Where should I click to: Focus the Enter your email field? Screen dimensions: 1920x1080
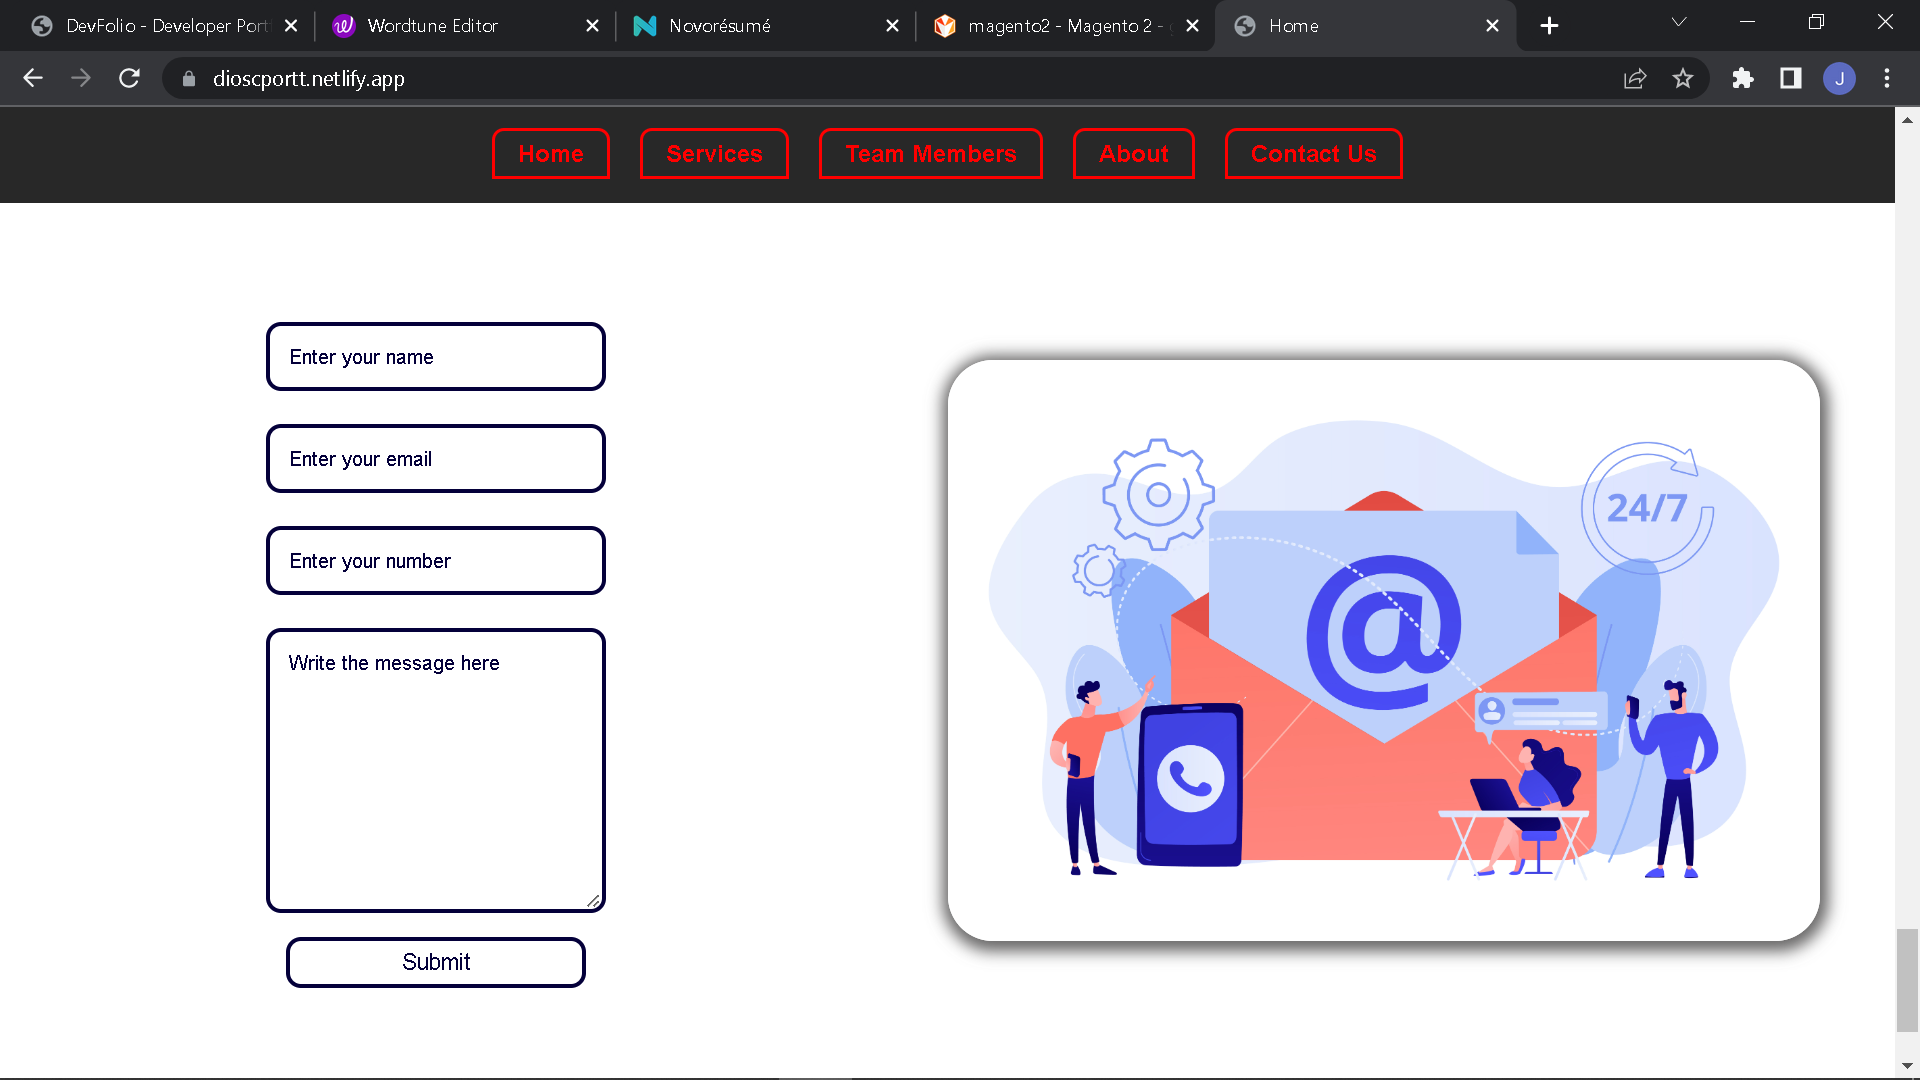[436, 459]
